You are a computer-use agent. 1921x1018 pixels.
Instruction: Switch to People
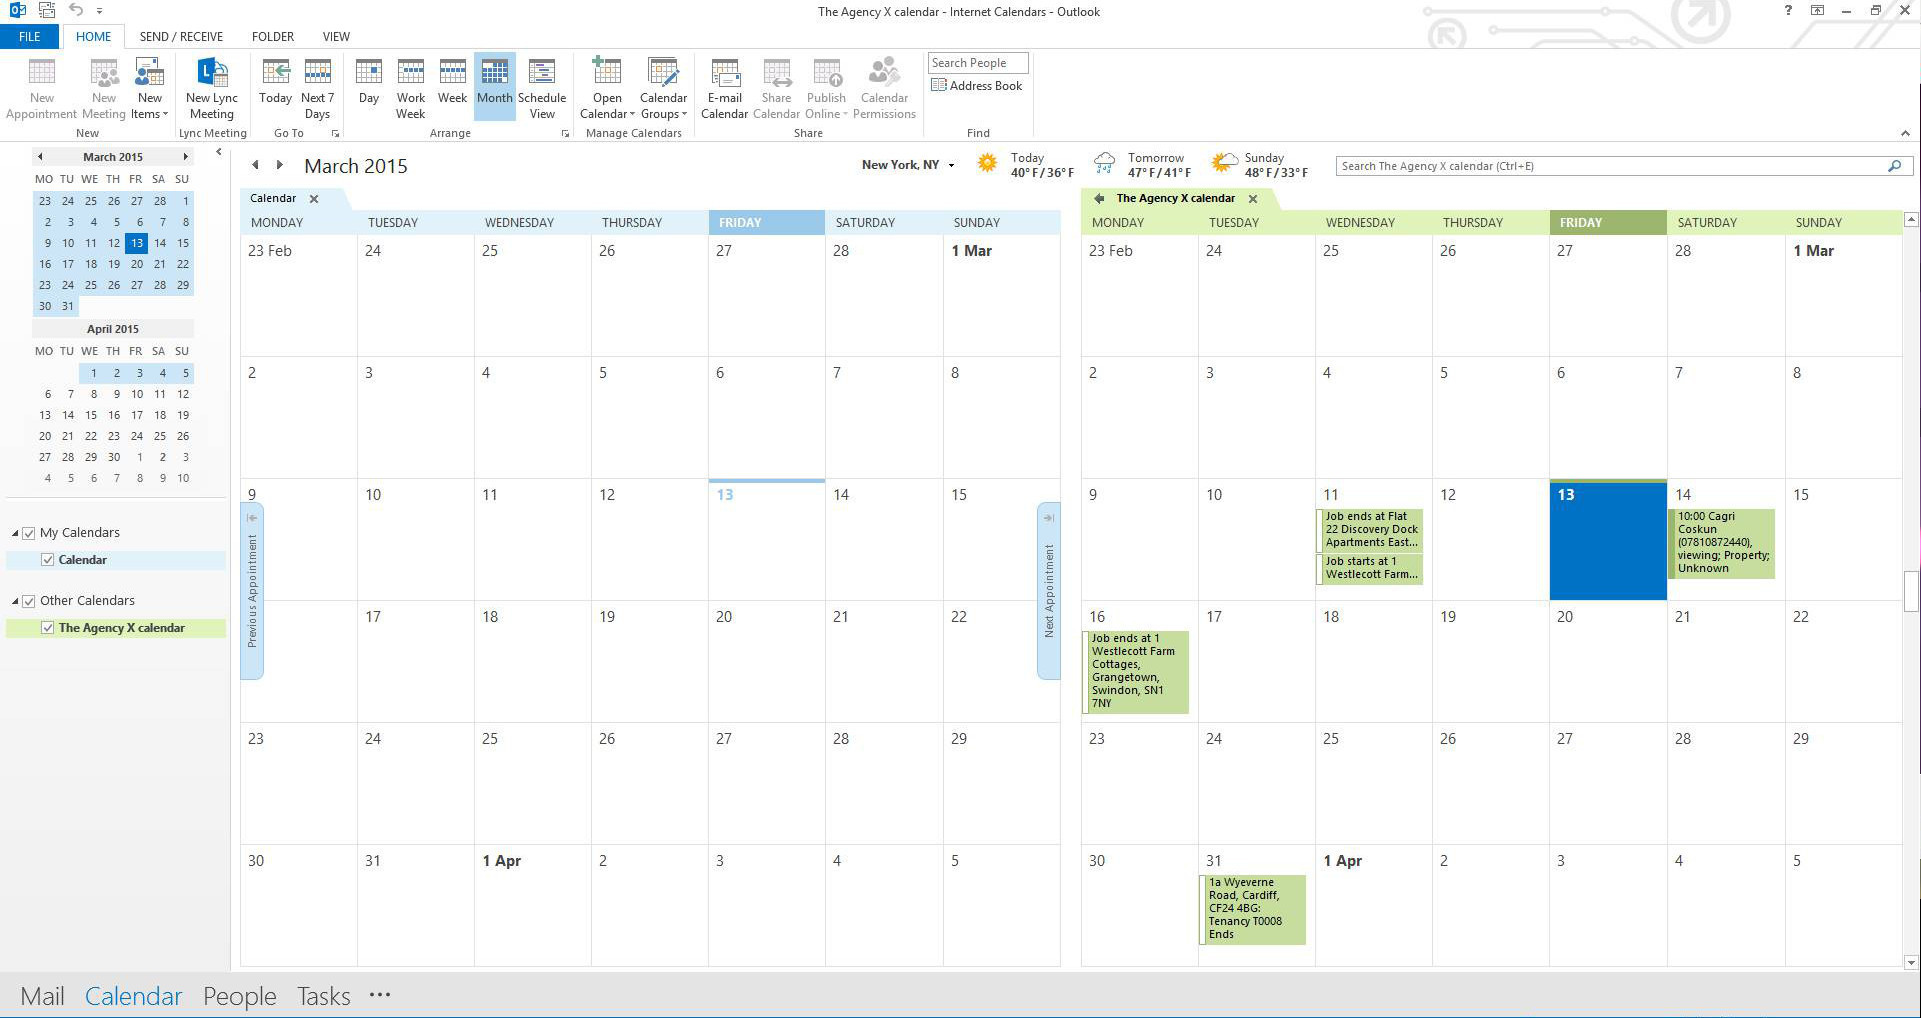(239, 996)
